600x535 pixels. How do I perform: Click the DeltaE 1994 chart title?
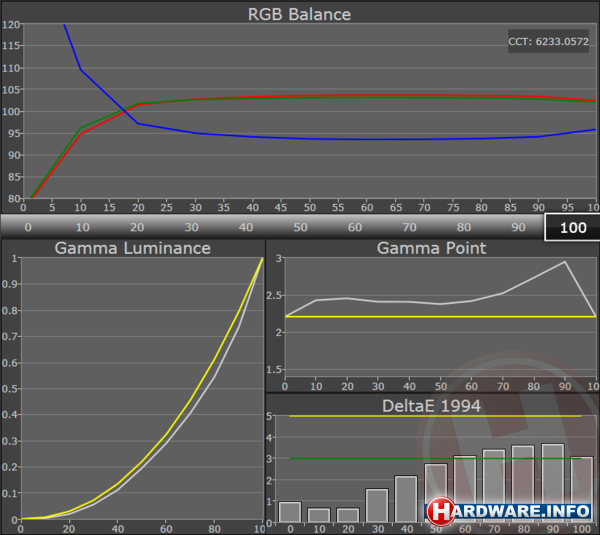click(x=431, y=406)
